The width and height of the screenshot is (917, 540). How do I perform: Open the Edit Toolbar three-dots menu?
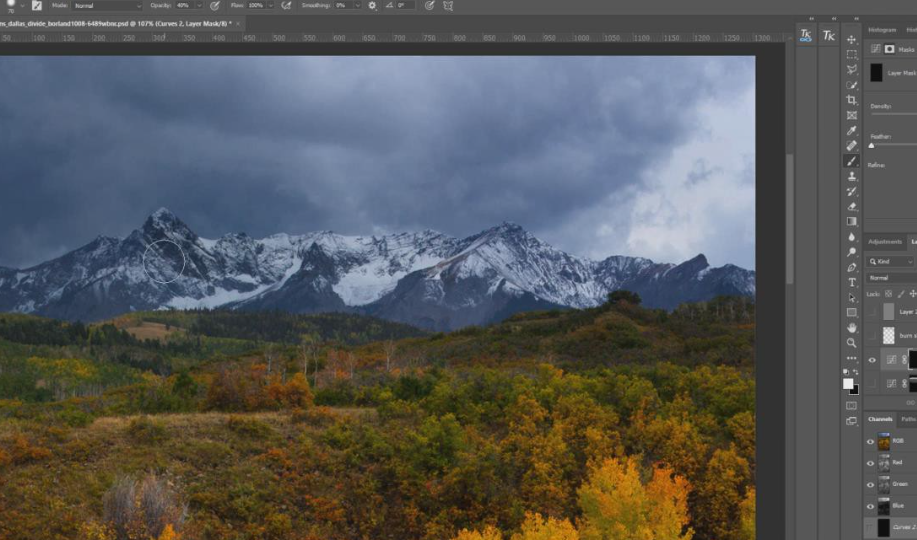tap(852, 358)
